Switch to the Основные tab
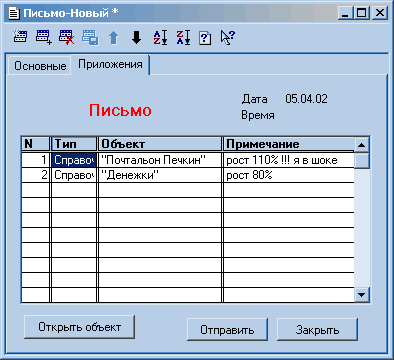 point(40,66)
